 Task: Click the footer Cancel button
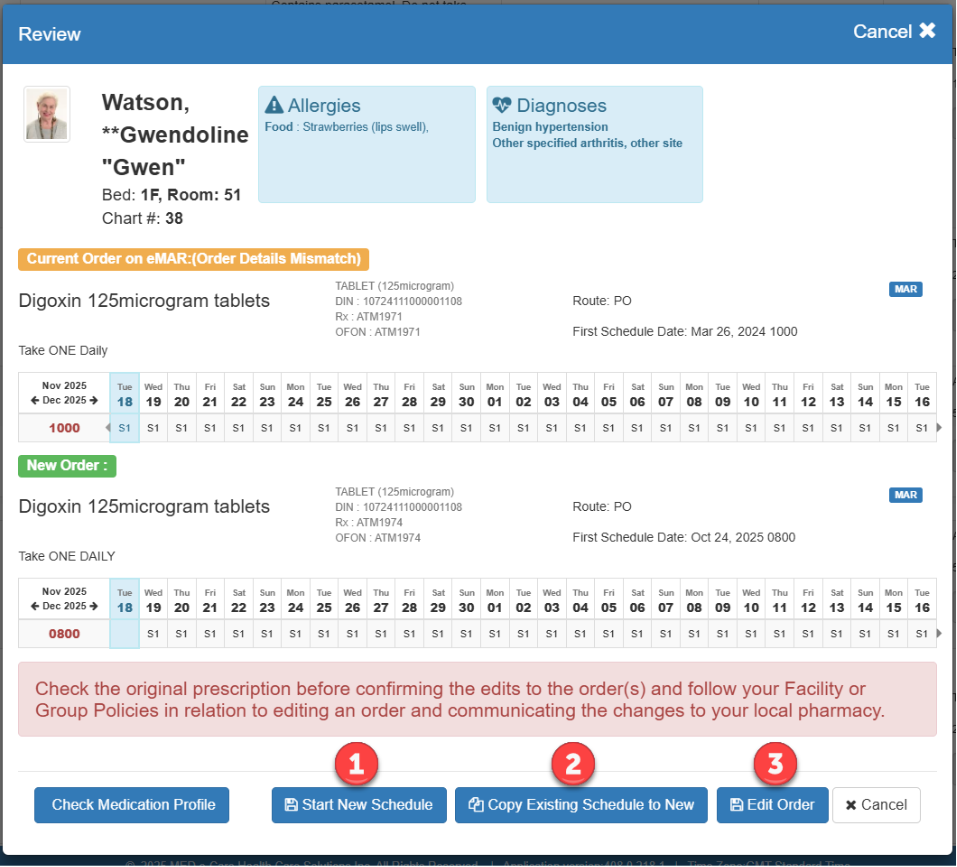[876, 805]
